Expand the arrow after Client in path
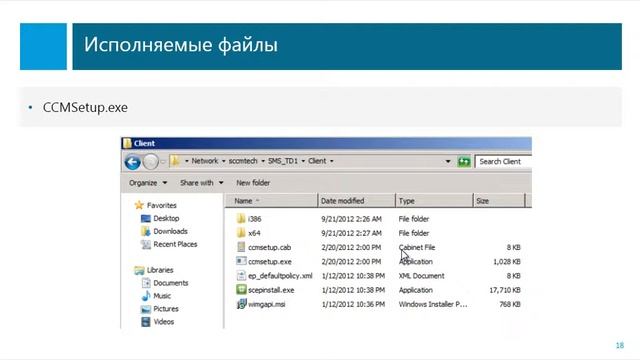The width and height of the screenshot is (640, 360). click(x=331, y=161)
